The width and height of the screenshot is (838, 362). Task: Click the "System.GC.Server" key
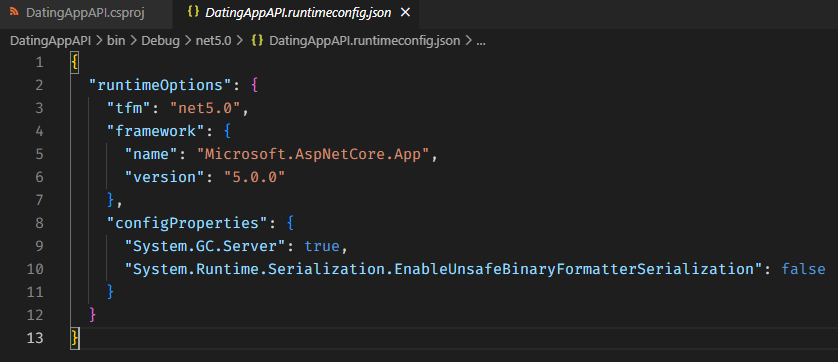click(205, 246)
